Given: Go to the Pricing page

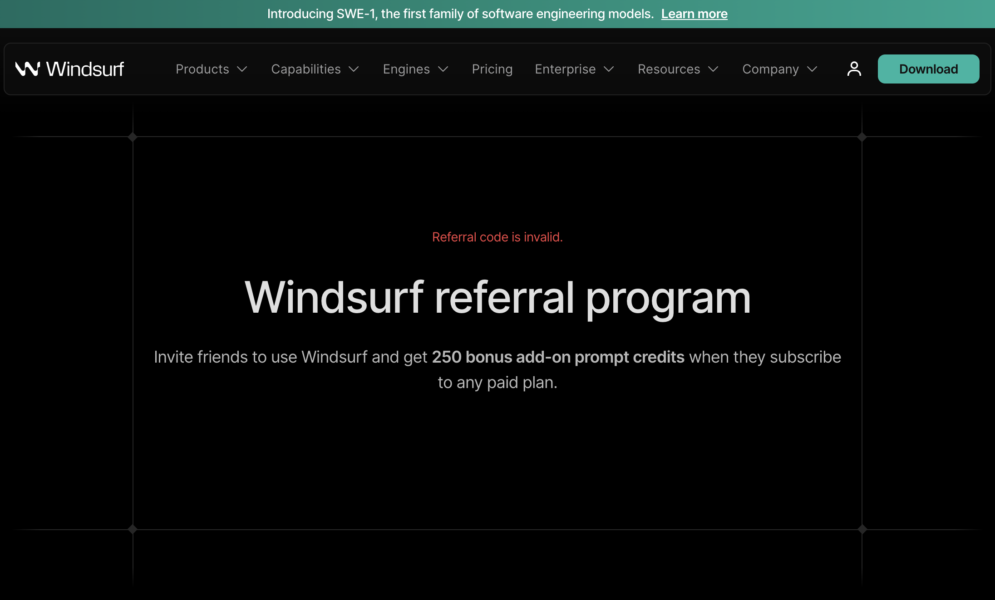Looking at the screenshot, I should pyautogui.click(x=492, y=68).
